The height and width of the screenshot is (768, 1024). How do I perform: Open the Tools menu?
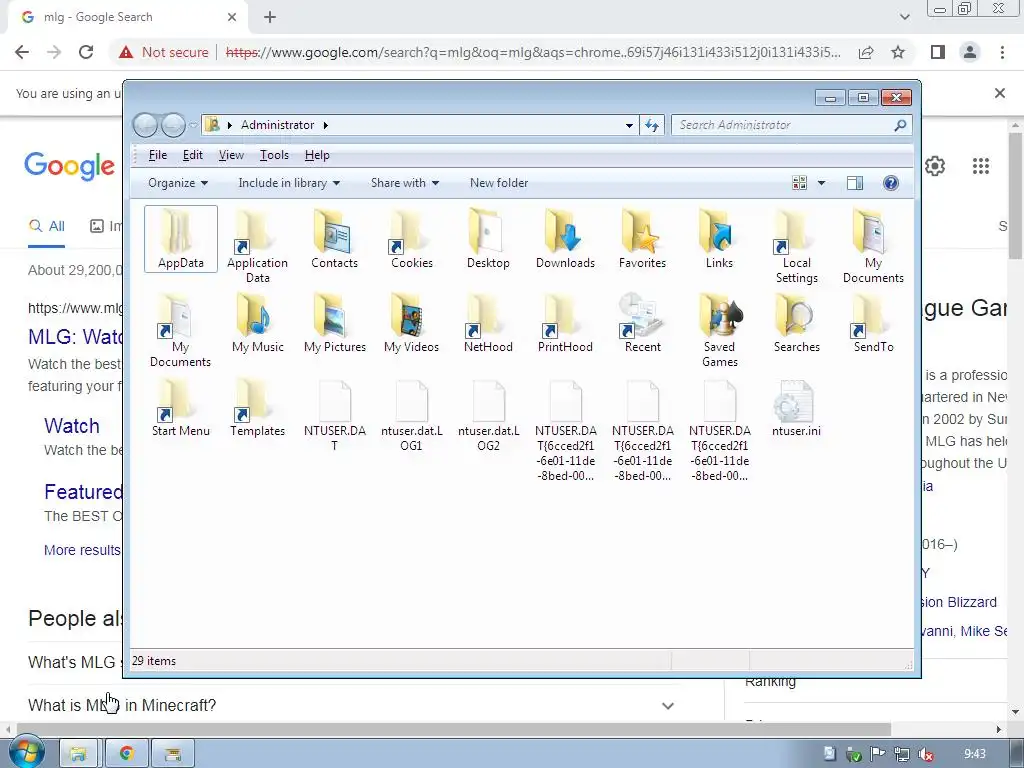click(x=274, y=155)
